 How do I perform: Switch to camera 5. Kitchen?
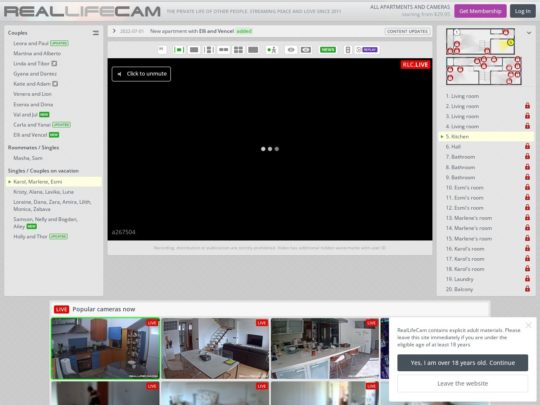(x=486, y=136)
